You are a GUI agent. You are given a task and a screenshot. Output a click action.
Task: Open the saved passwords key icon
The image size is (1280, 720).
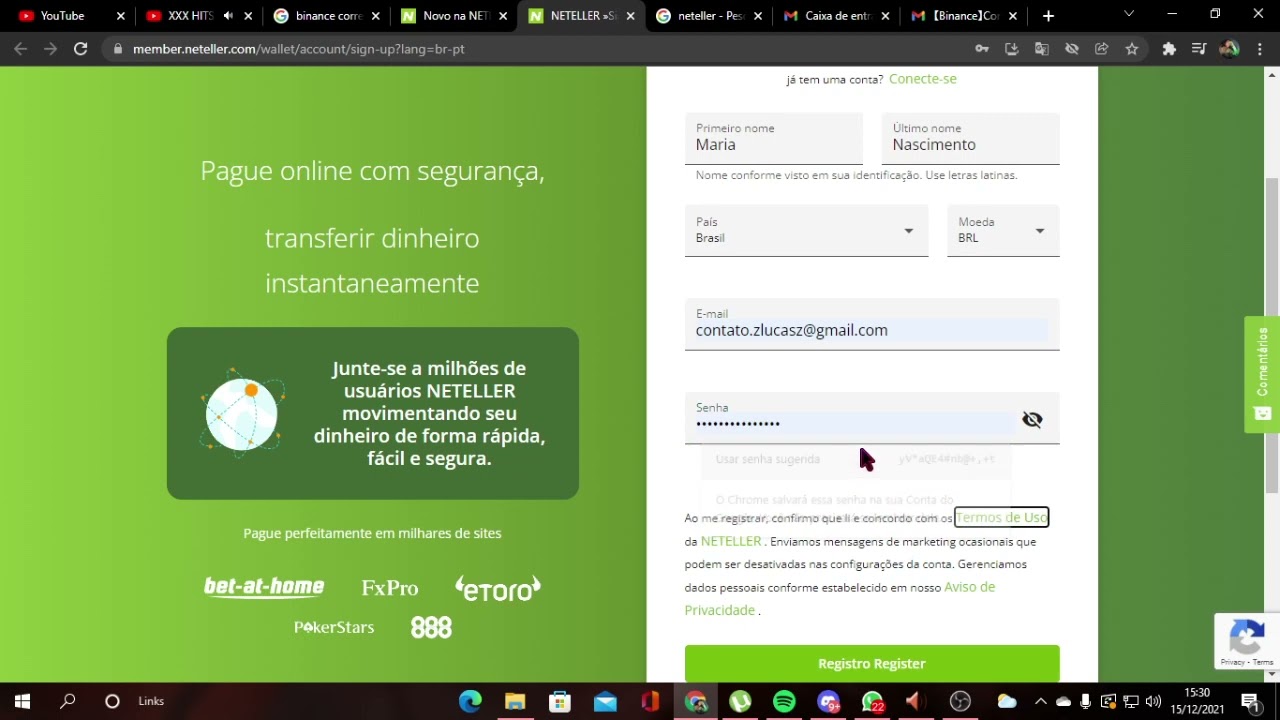point(982,49)
